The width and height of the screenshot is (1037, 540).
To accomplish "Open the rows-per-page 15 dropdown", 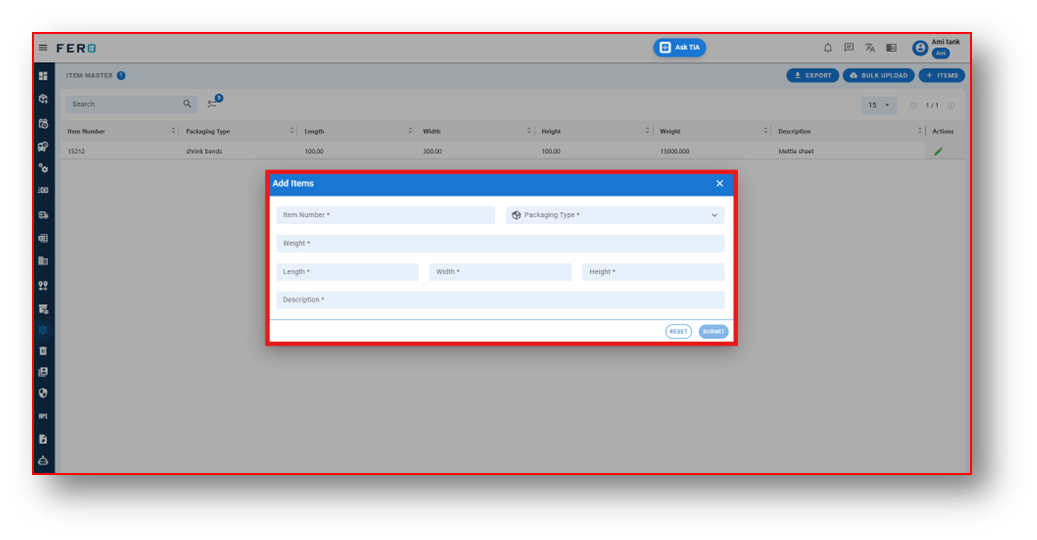I will [879, 105].
